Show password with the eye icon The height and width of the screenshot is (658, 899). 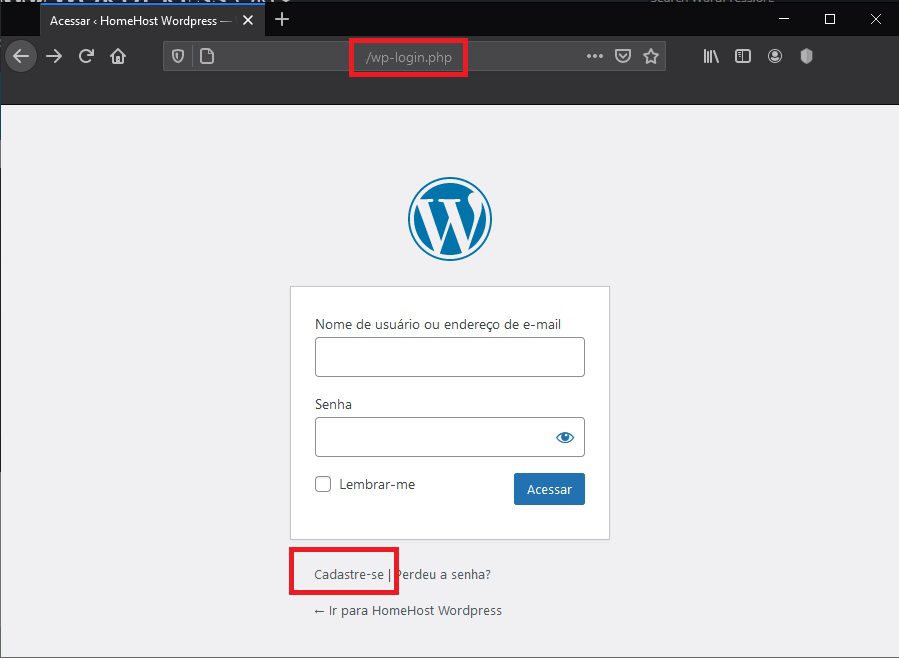(x=565, y=437)
